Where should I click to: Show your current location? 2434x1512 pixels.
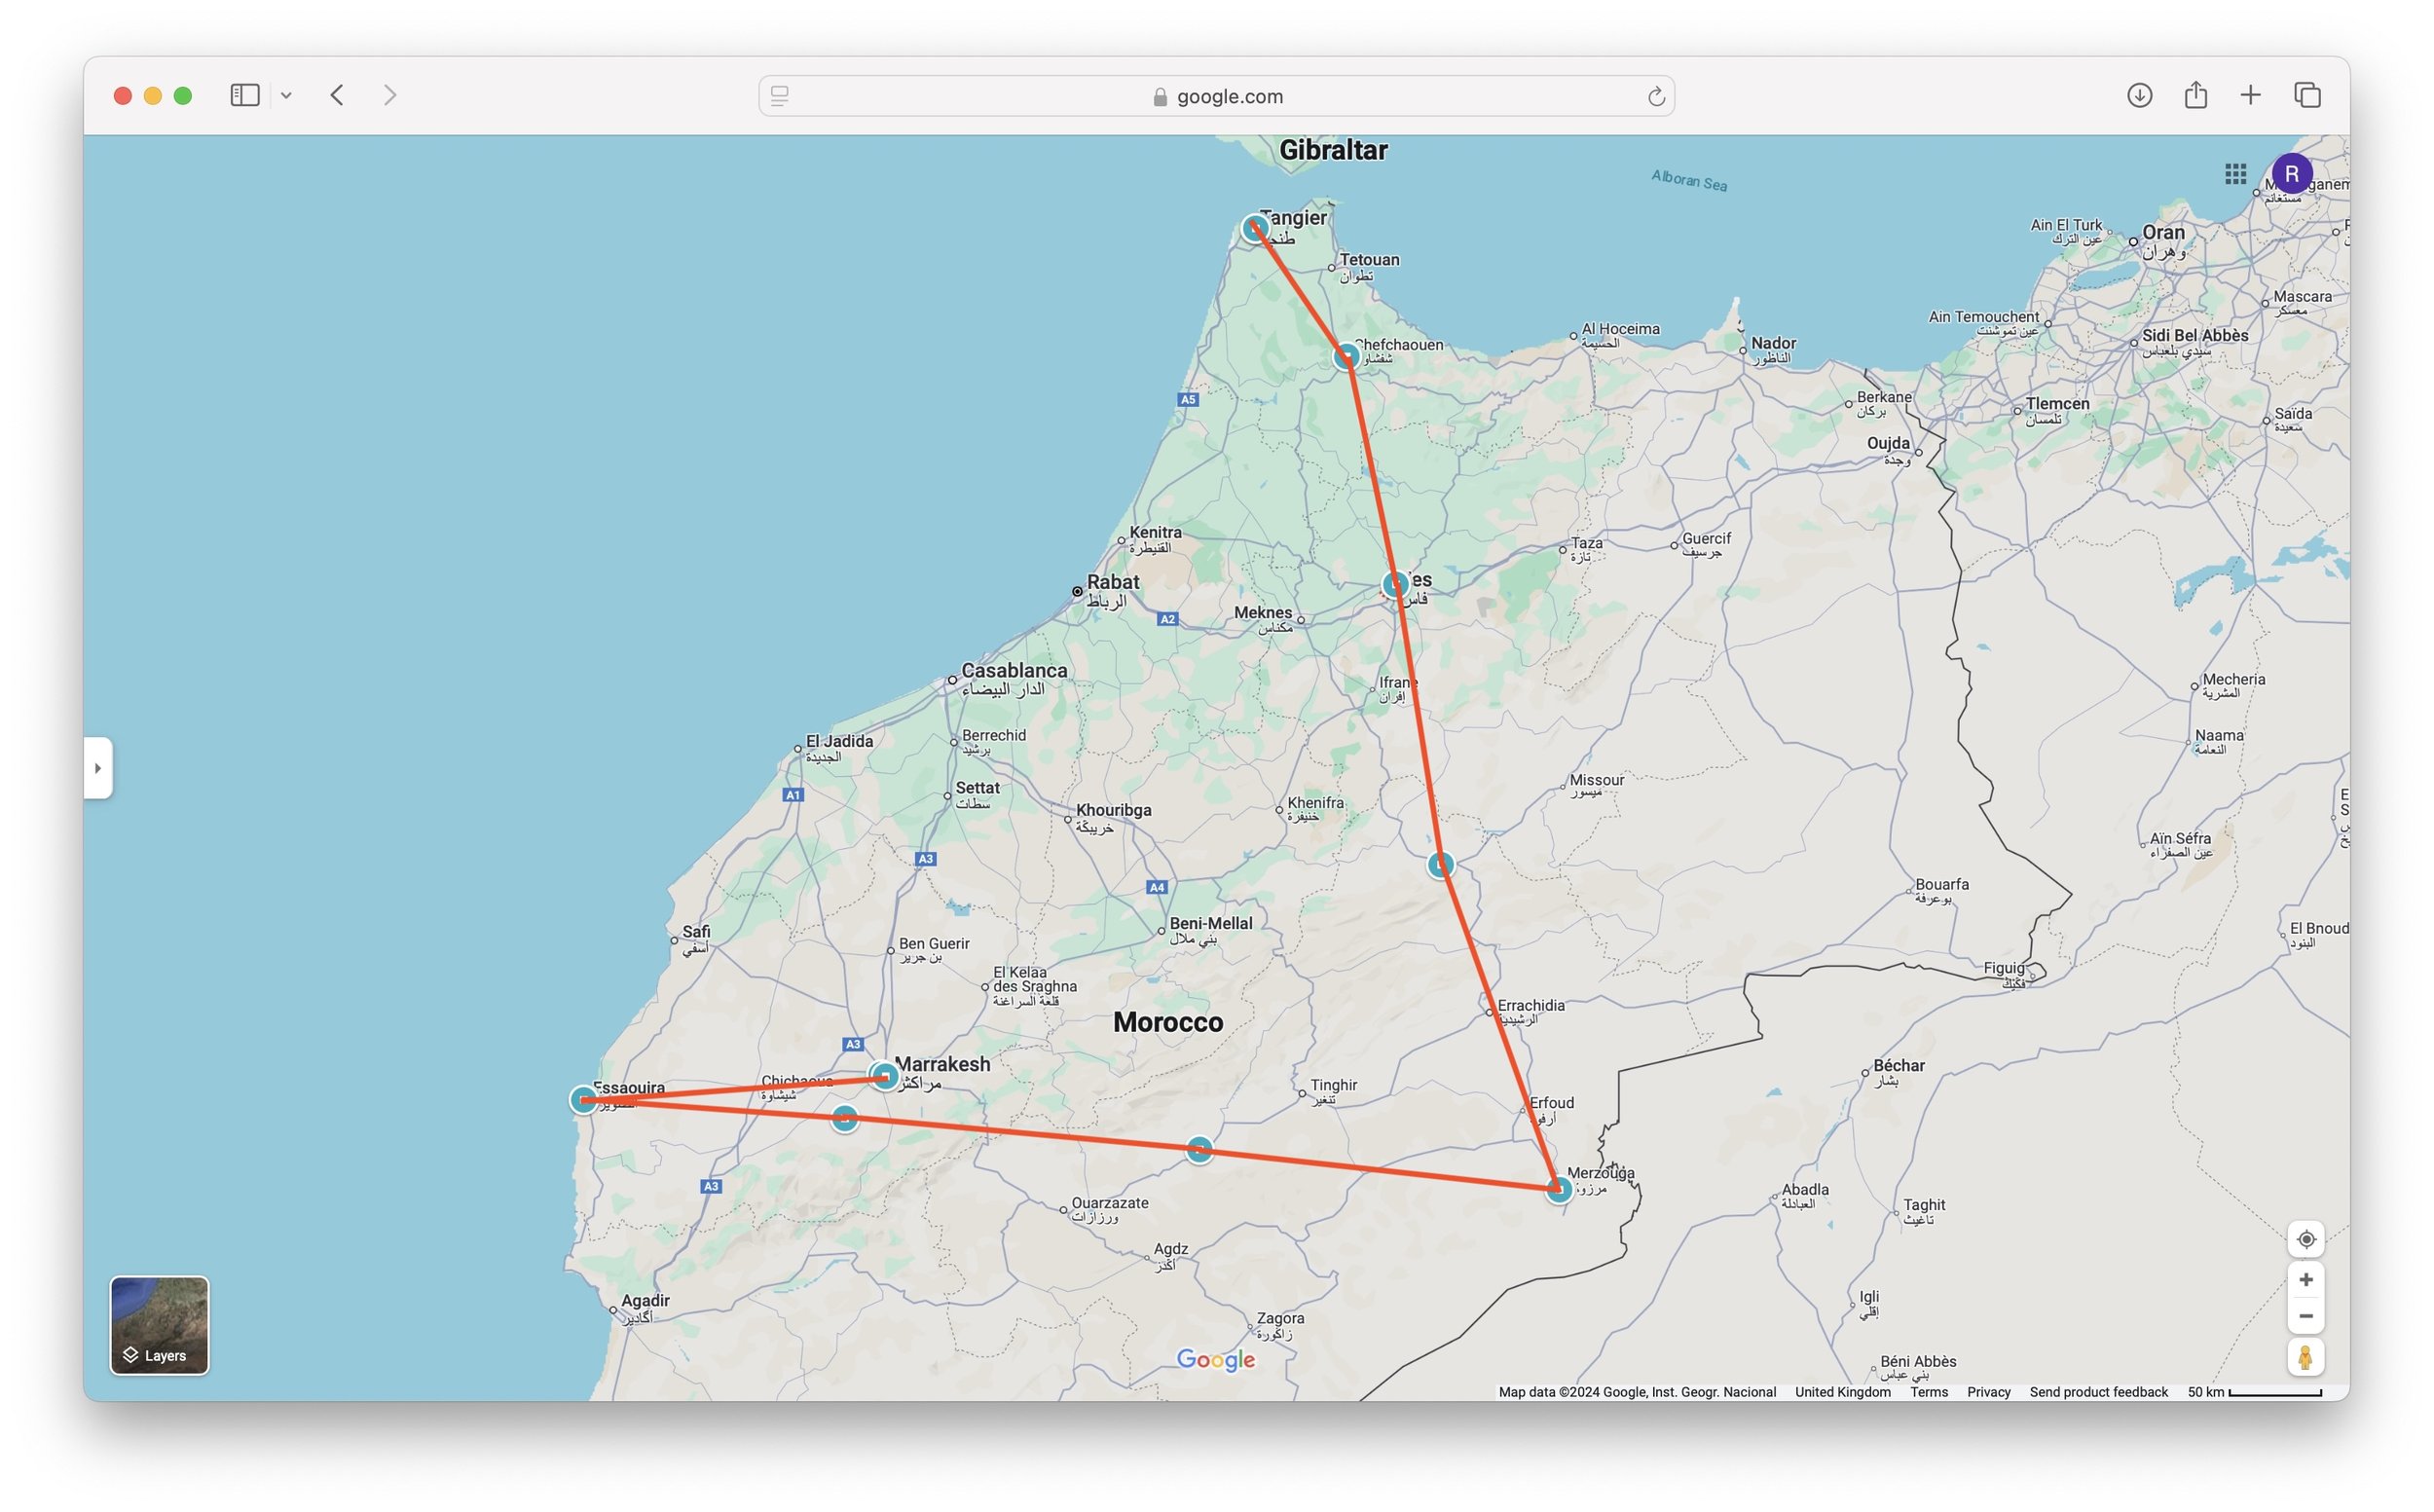[x=2305, y=1239]
